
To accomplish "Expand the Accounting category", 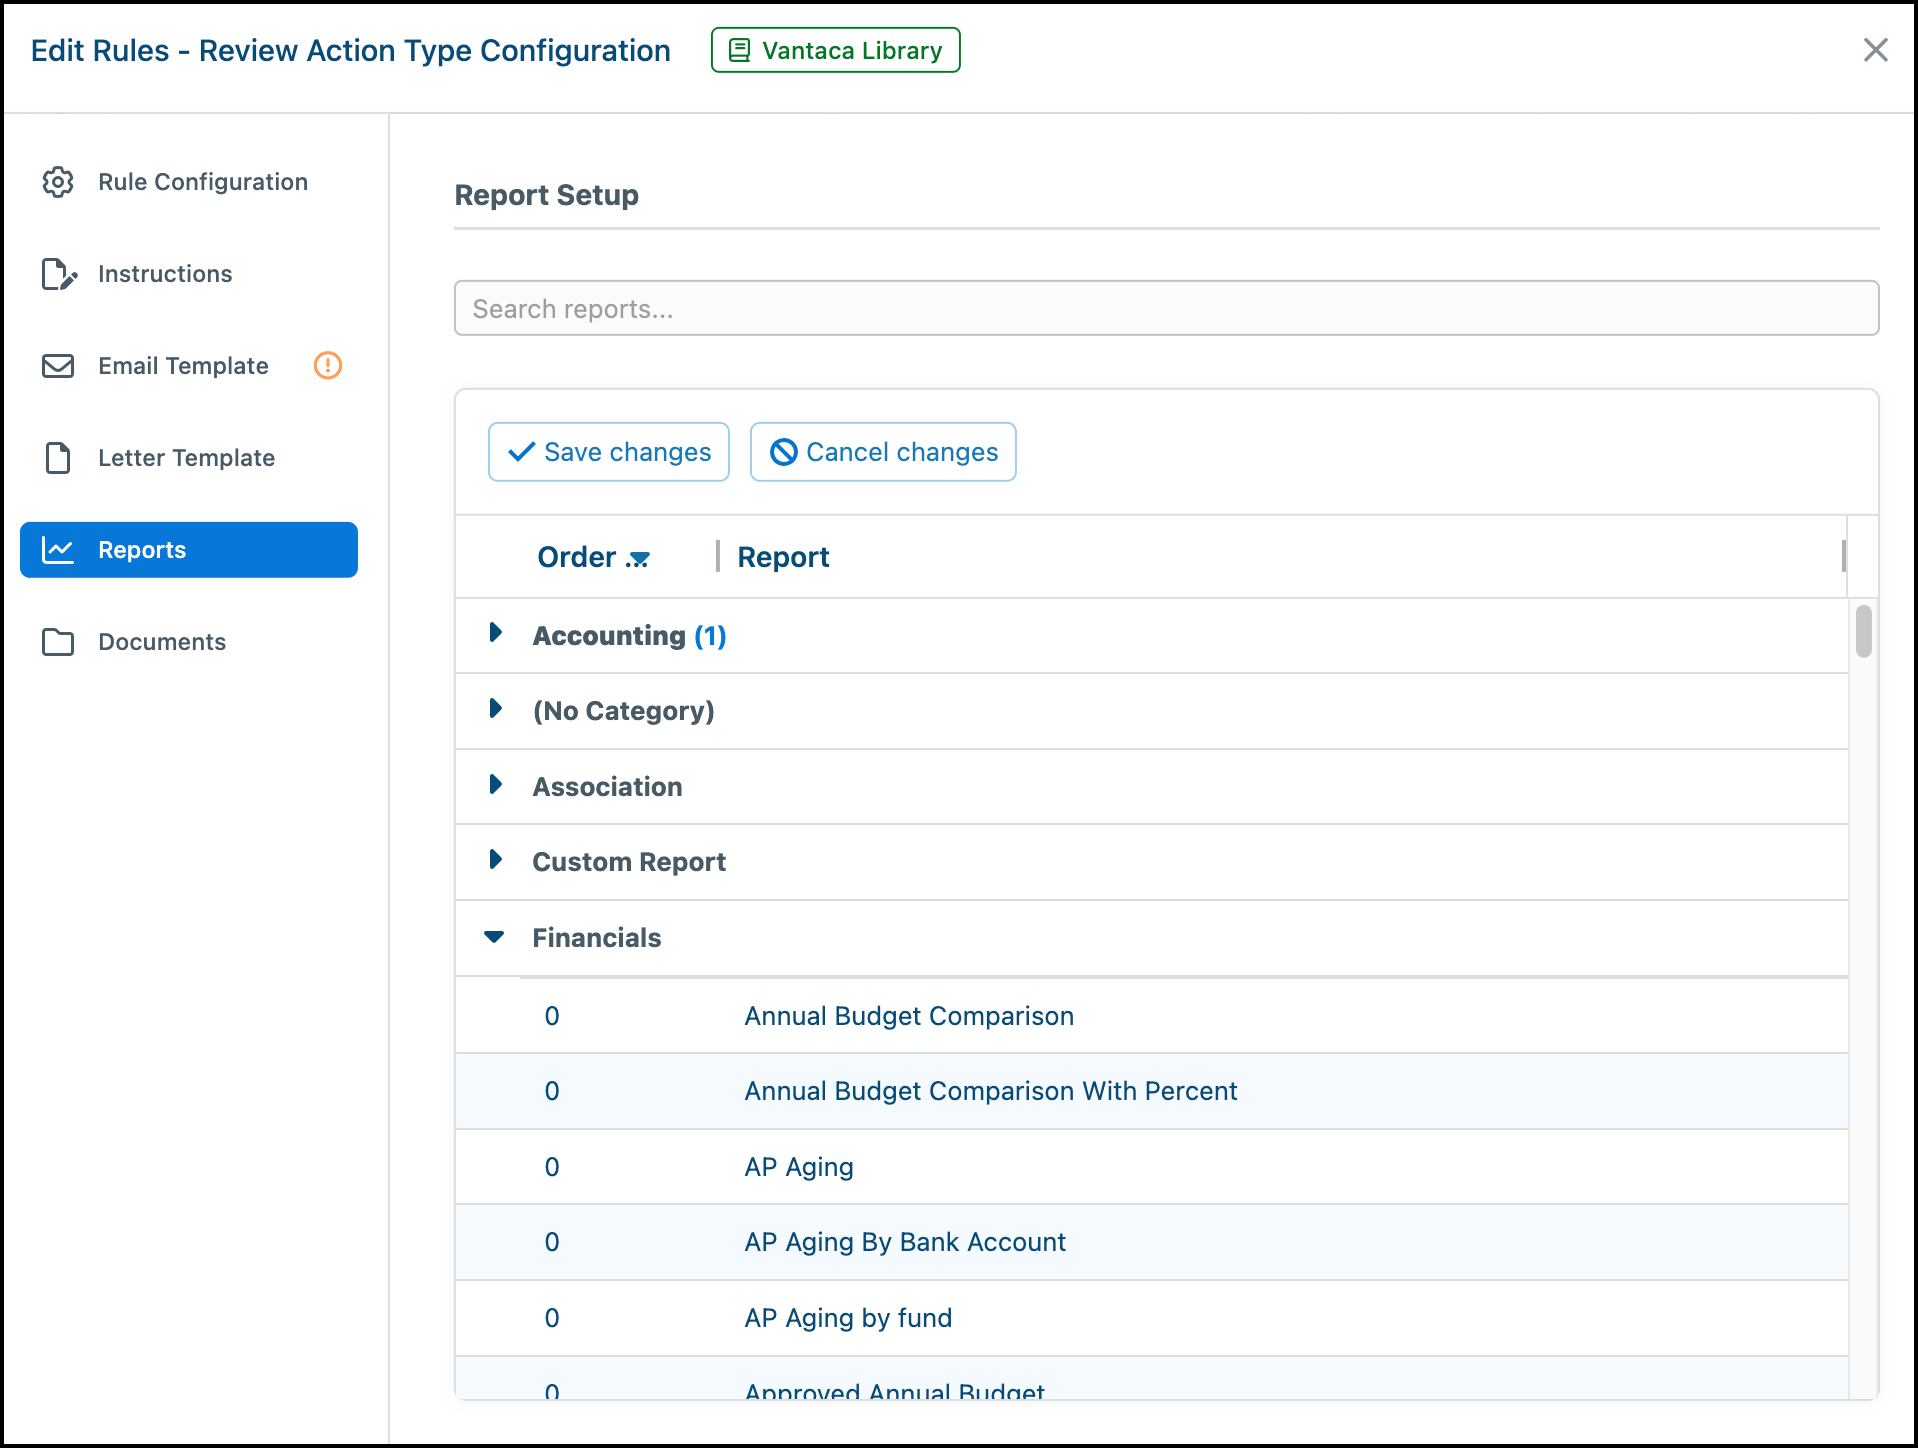I will (x=495, y=633).
